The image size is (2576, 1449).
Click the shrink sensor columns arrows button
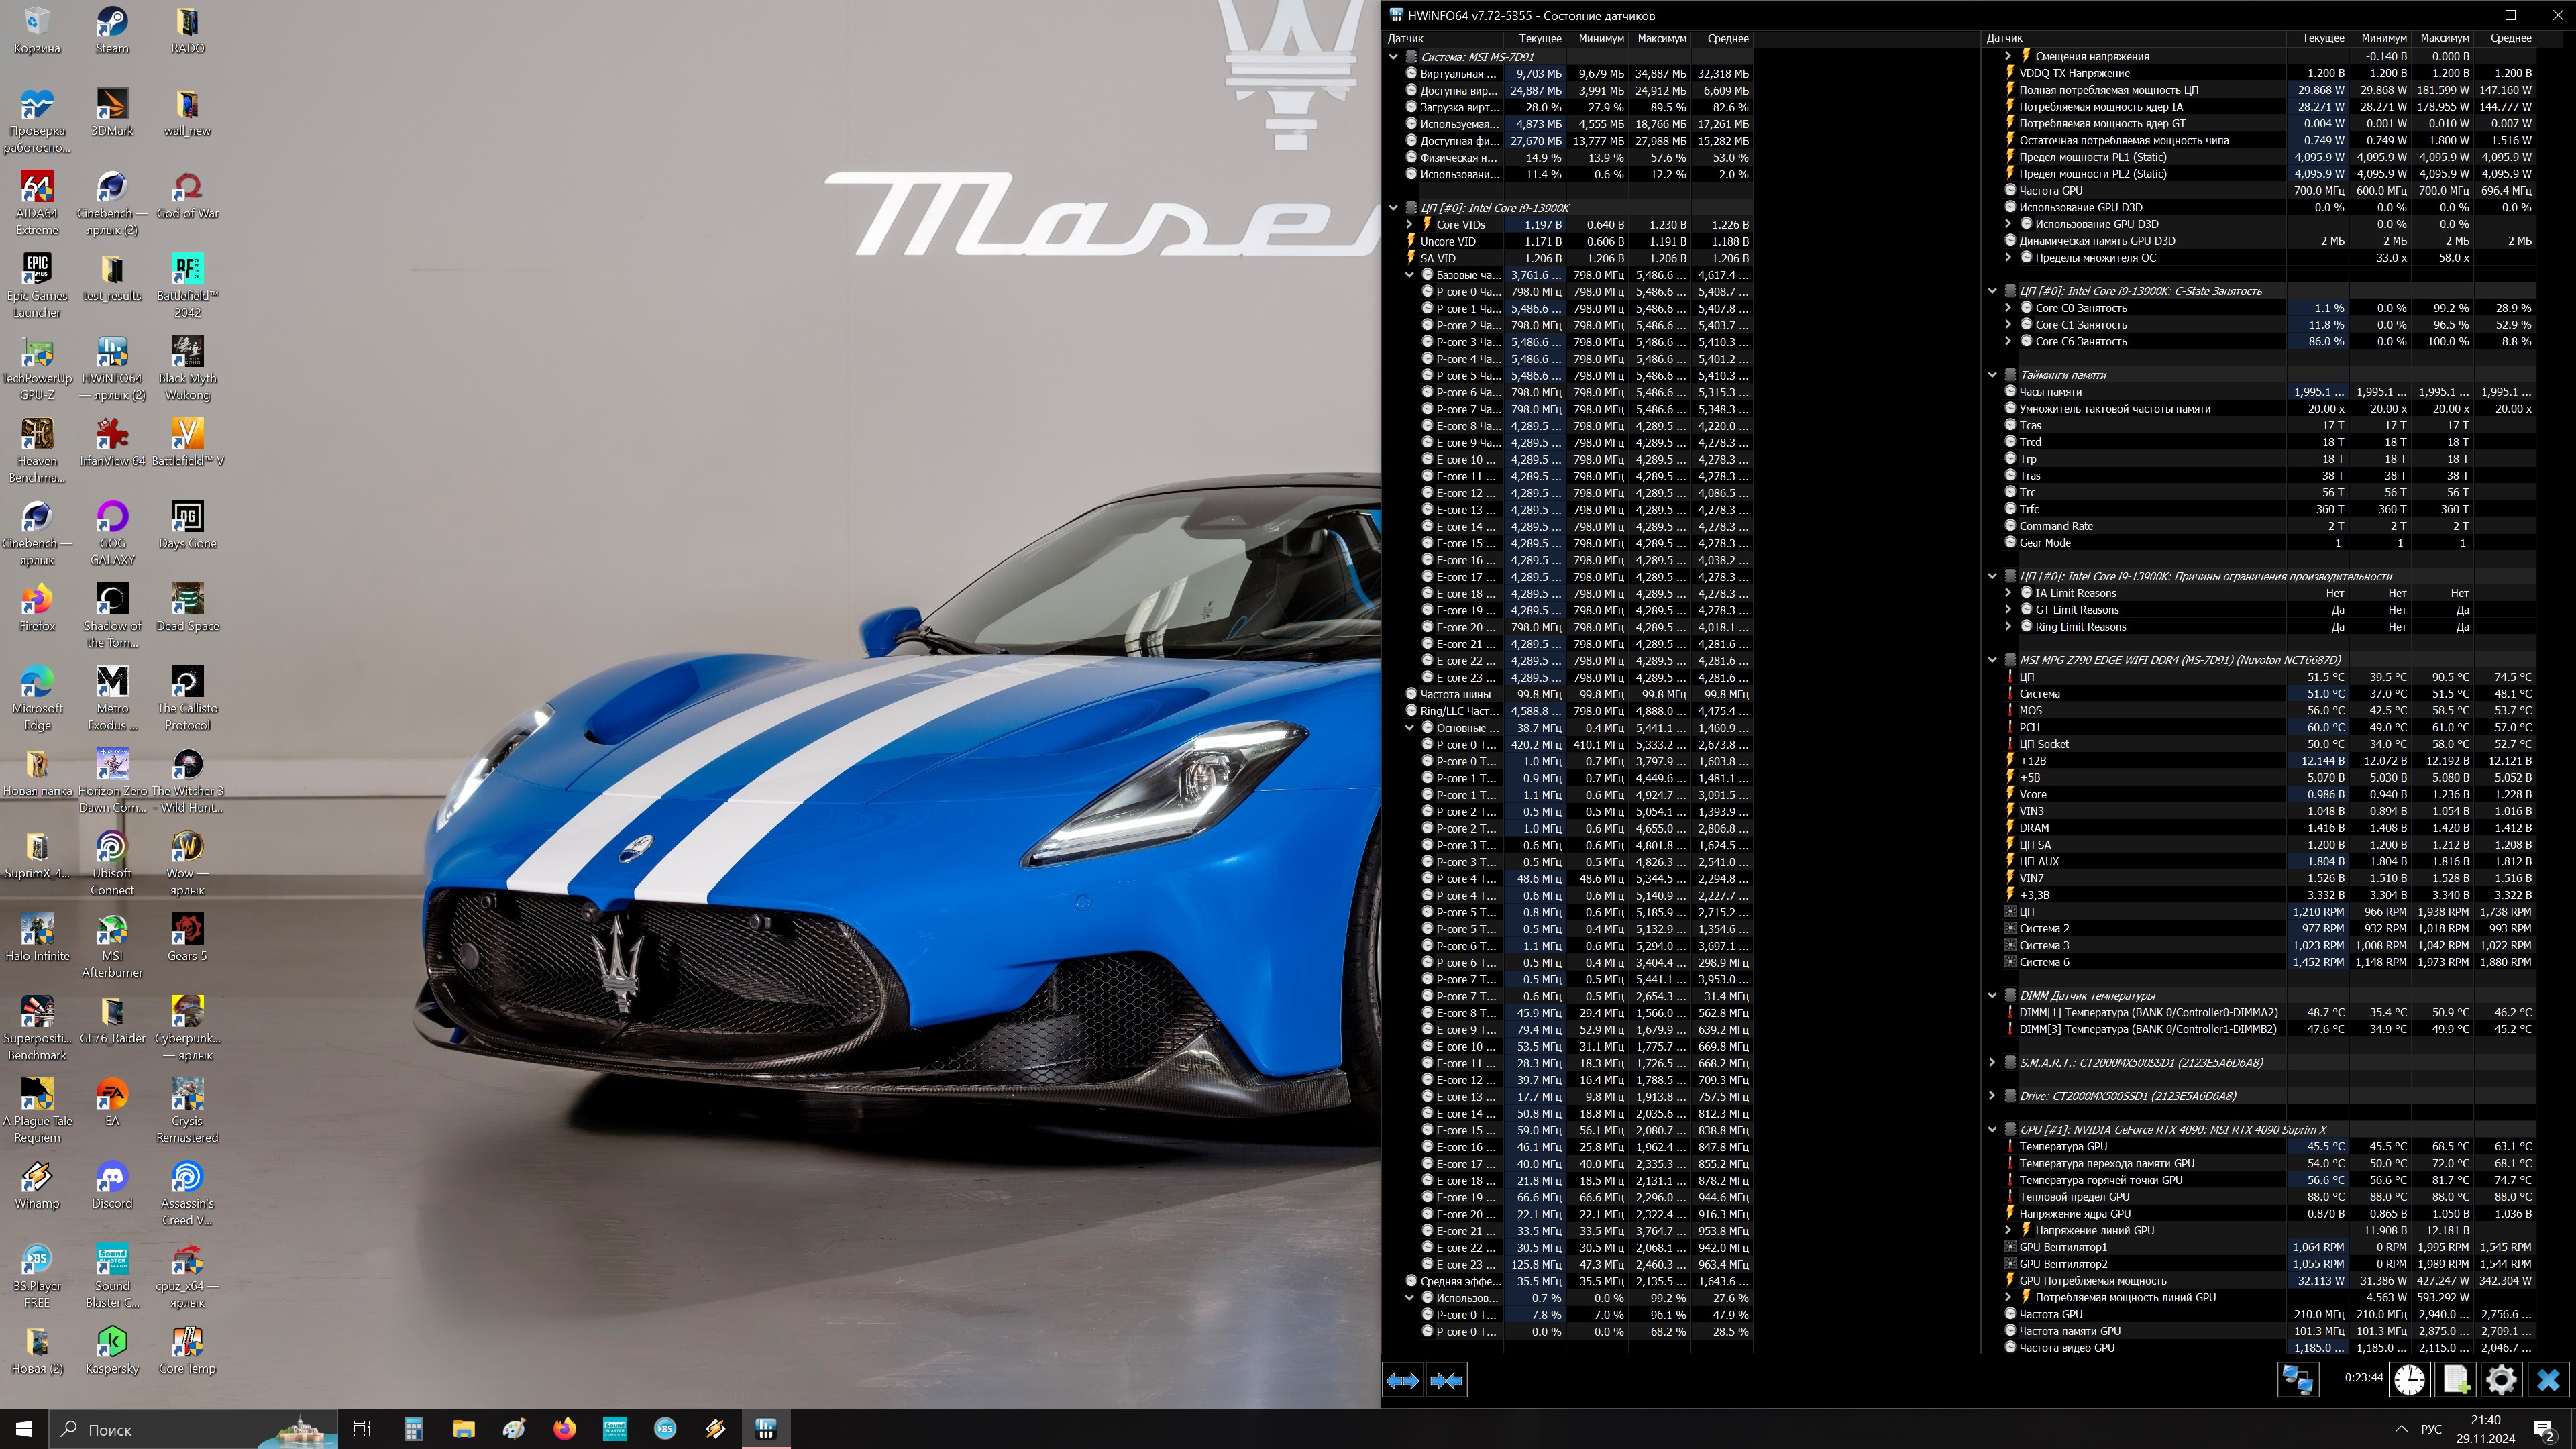1446,1380
